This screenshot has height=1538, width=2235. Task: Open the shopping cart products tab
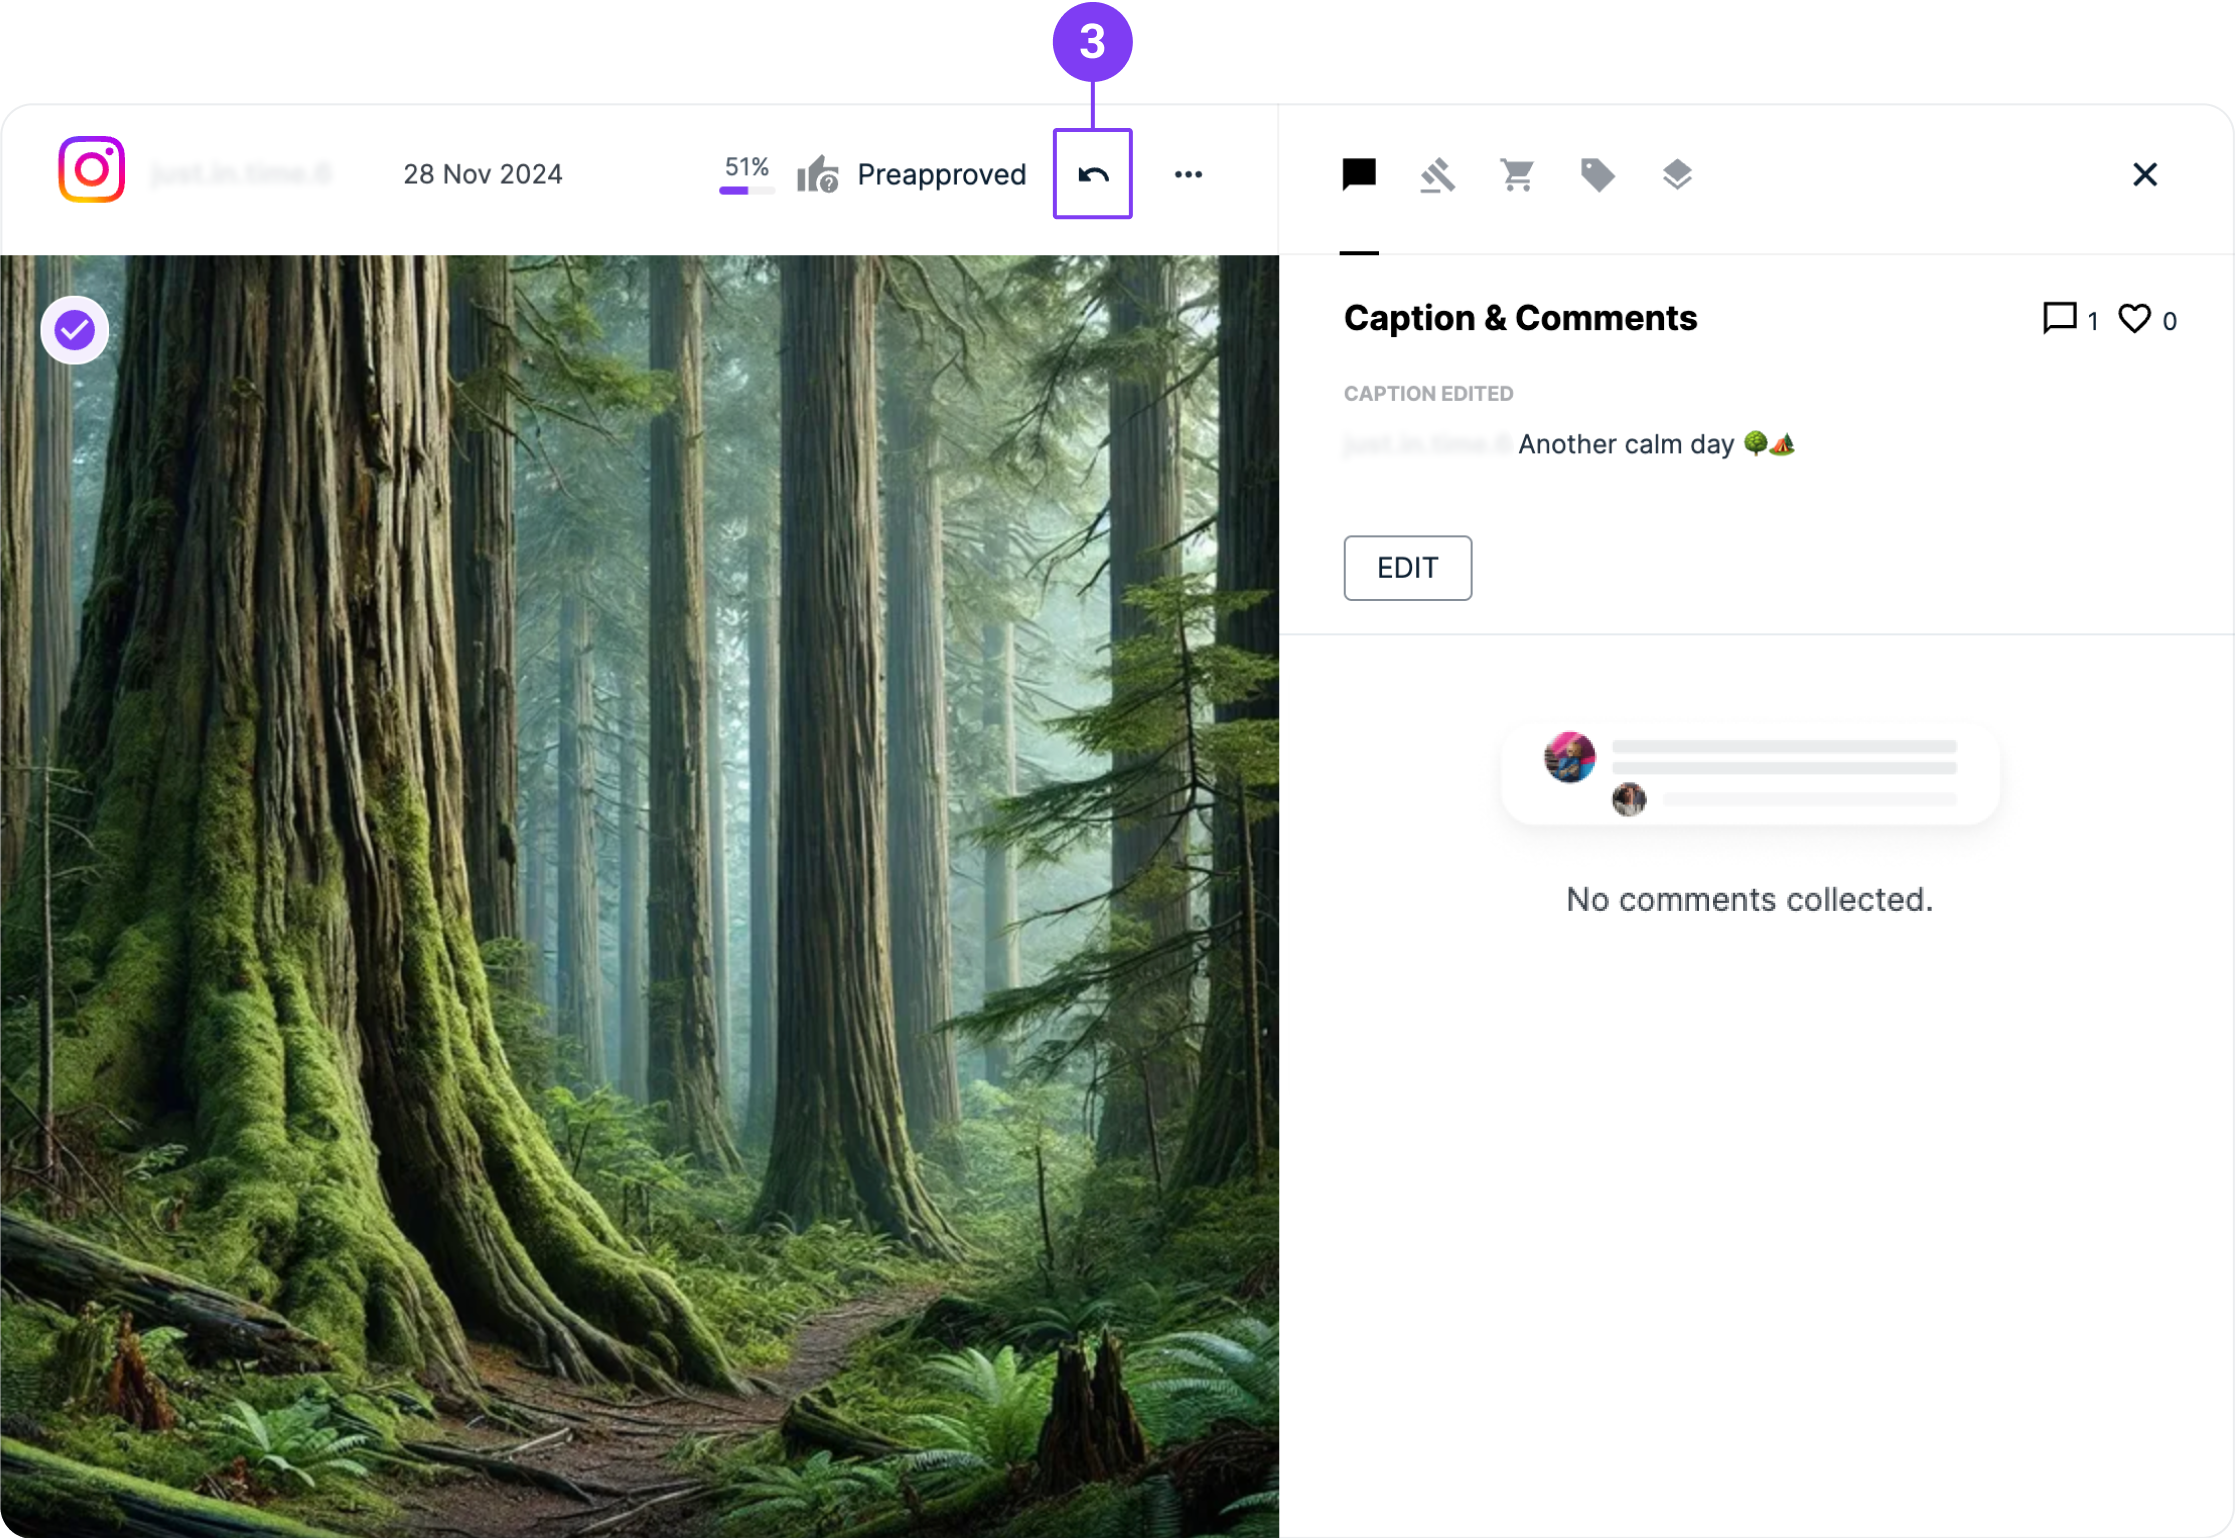pos(1517,175)
